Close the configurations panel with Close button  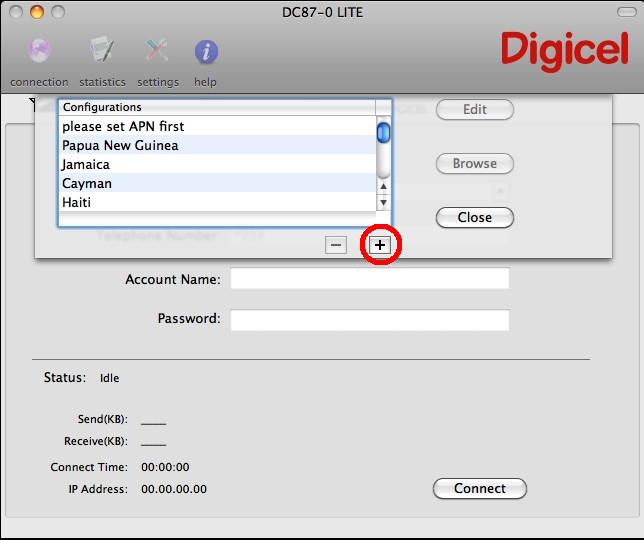click(474, 218)
